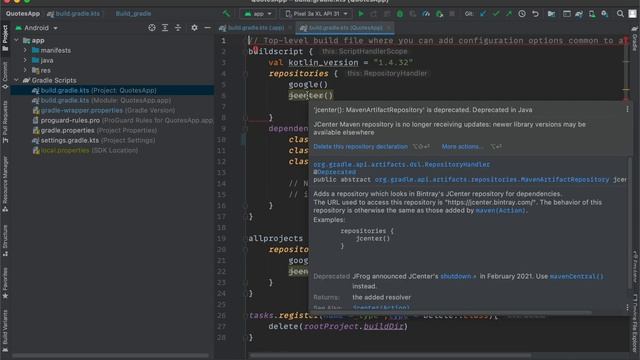Close the build.gradle.kts (QuotesApp) tab
Viewport: 640px width, 360px height.
pos(389,28)
